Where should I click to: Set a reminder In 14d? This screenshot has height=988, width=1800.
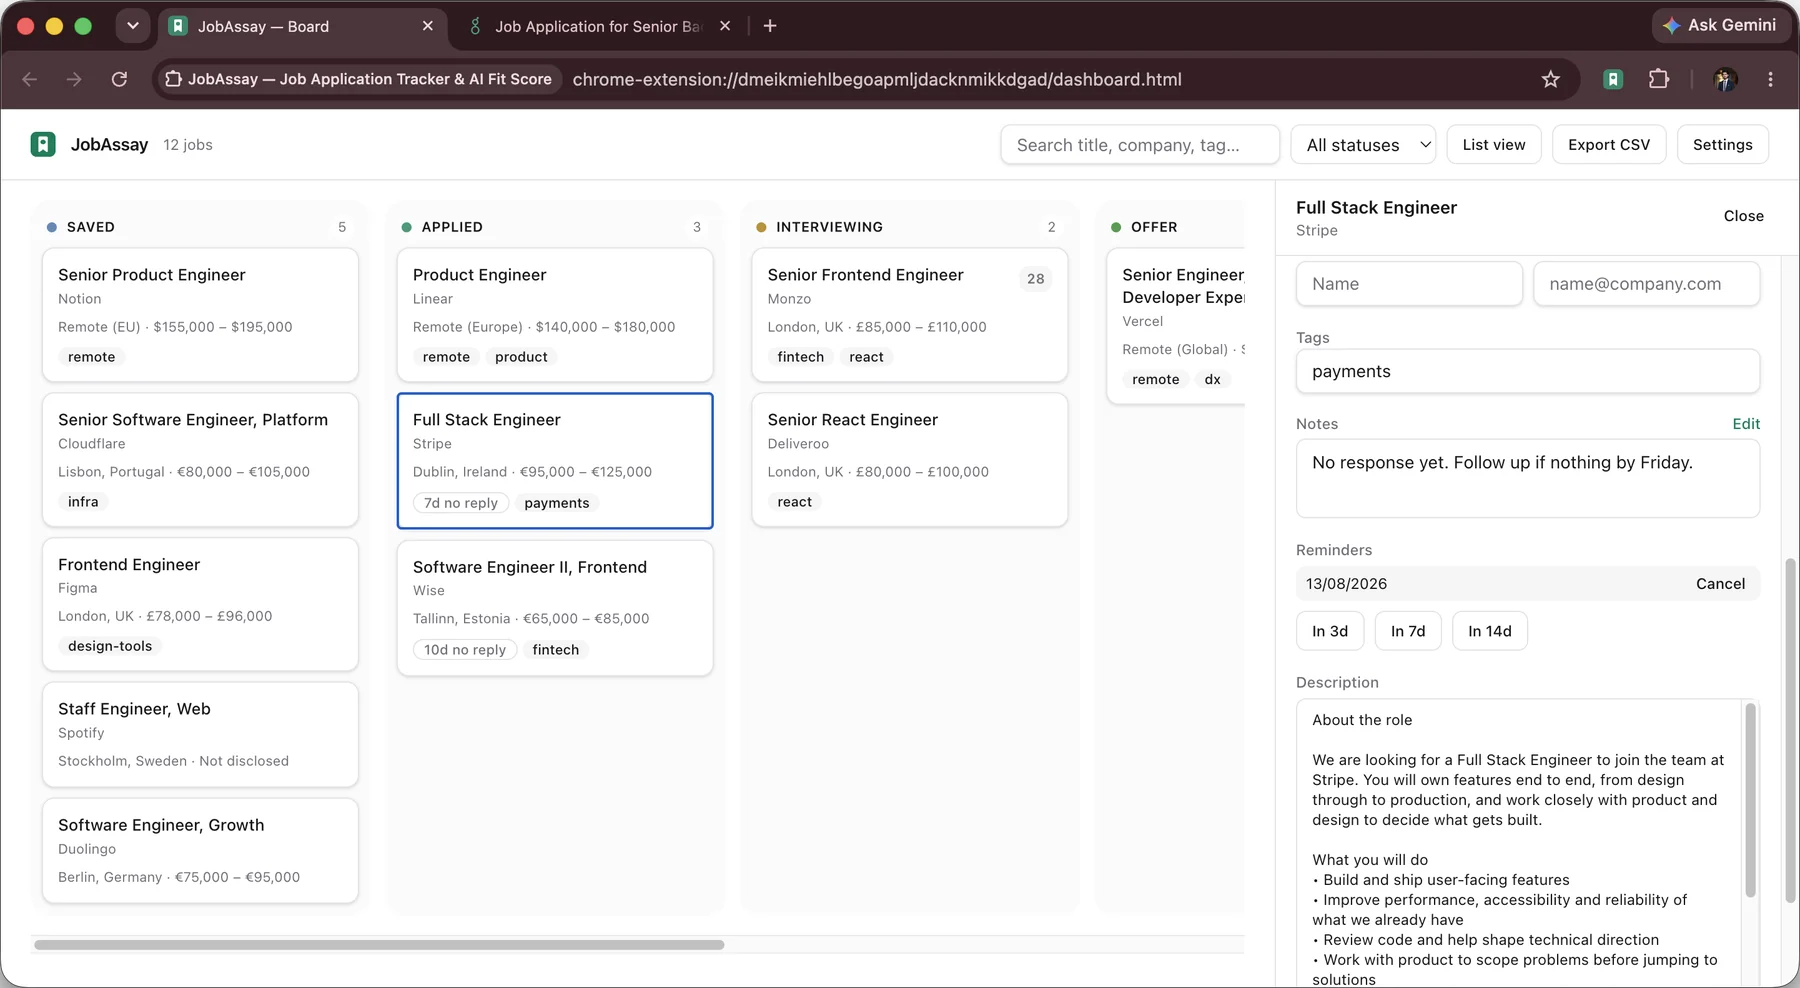click(x=1490, y=631)
